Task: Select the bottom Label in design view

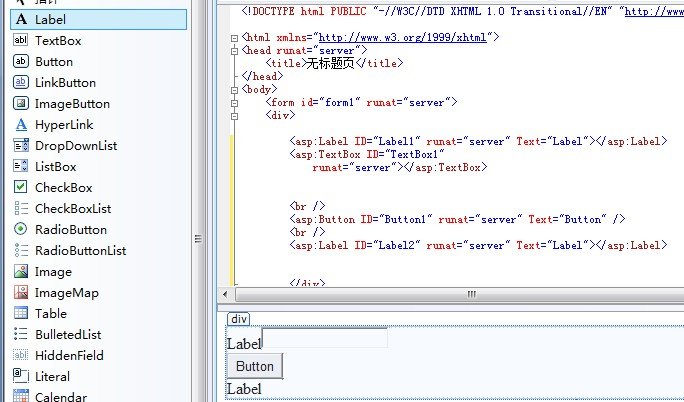Action: 244,388
